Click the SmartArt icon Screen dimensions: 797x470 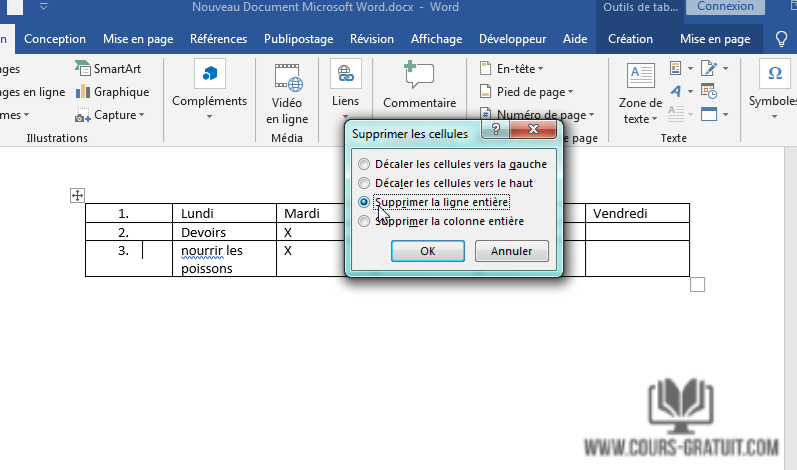pyautogui.click(x=83, y=69)
